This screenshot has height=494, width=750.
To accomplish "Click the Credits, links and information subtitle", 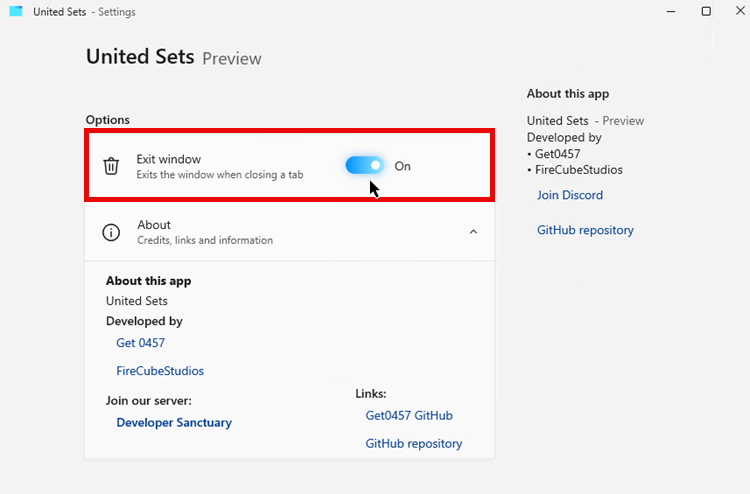I will tap(205, 240).
